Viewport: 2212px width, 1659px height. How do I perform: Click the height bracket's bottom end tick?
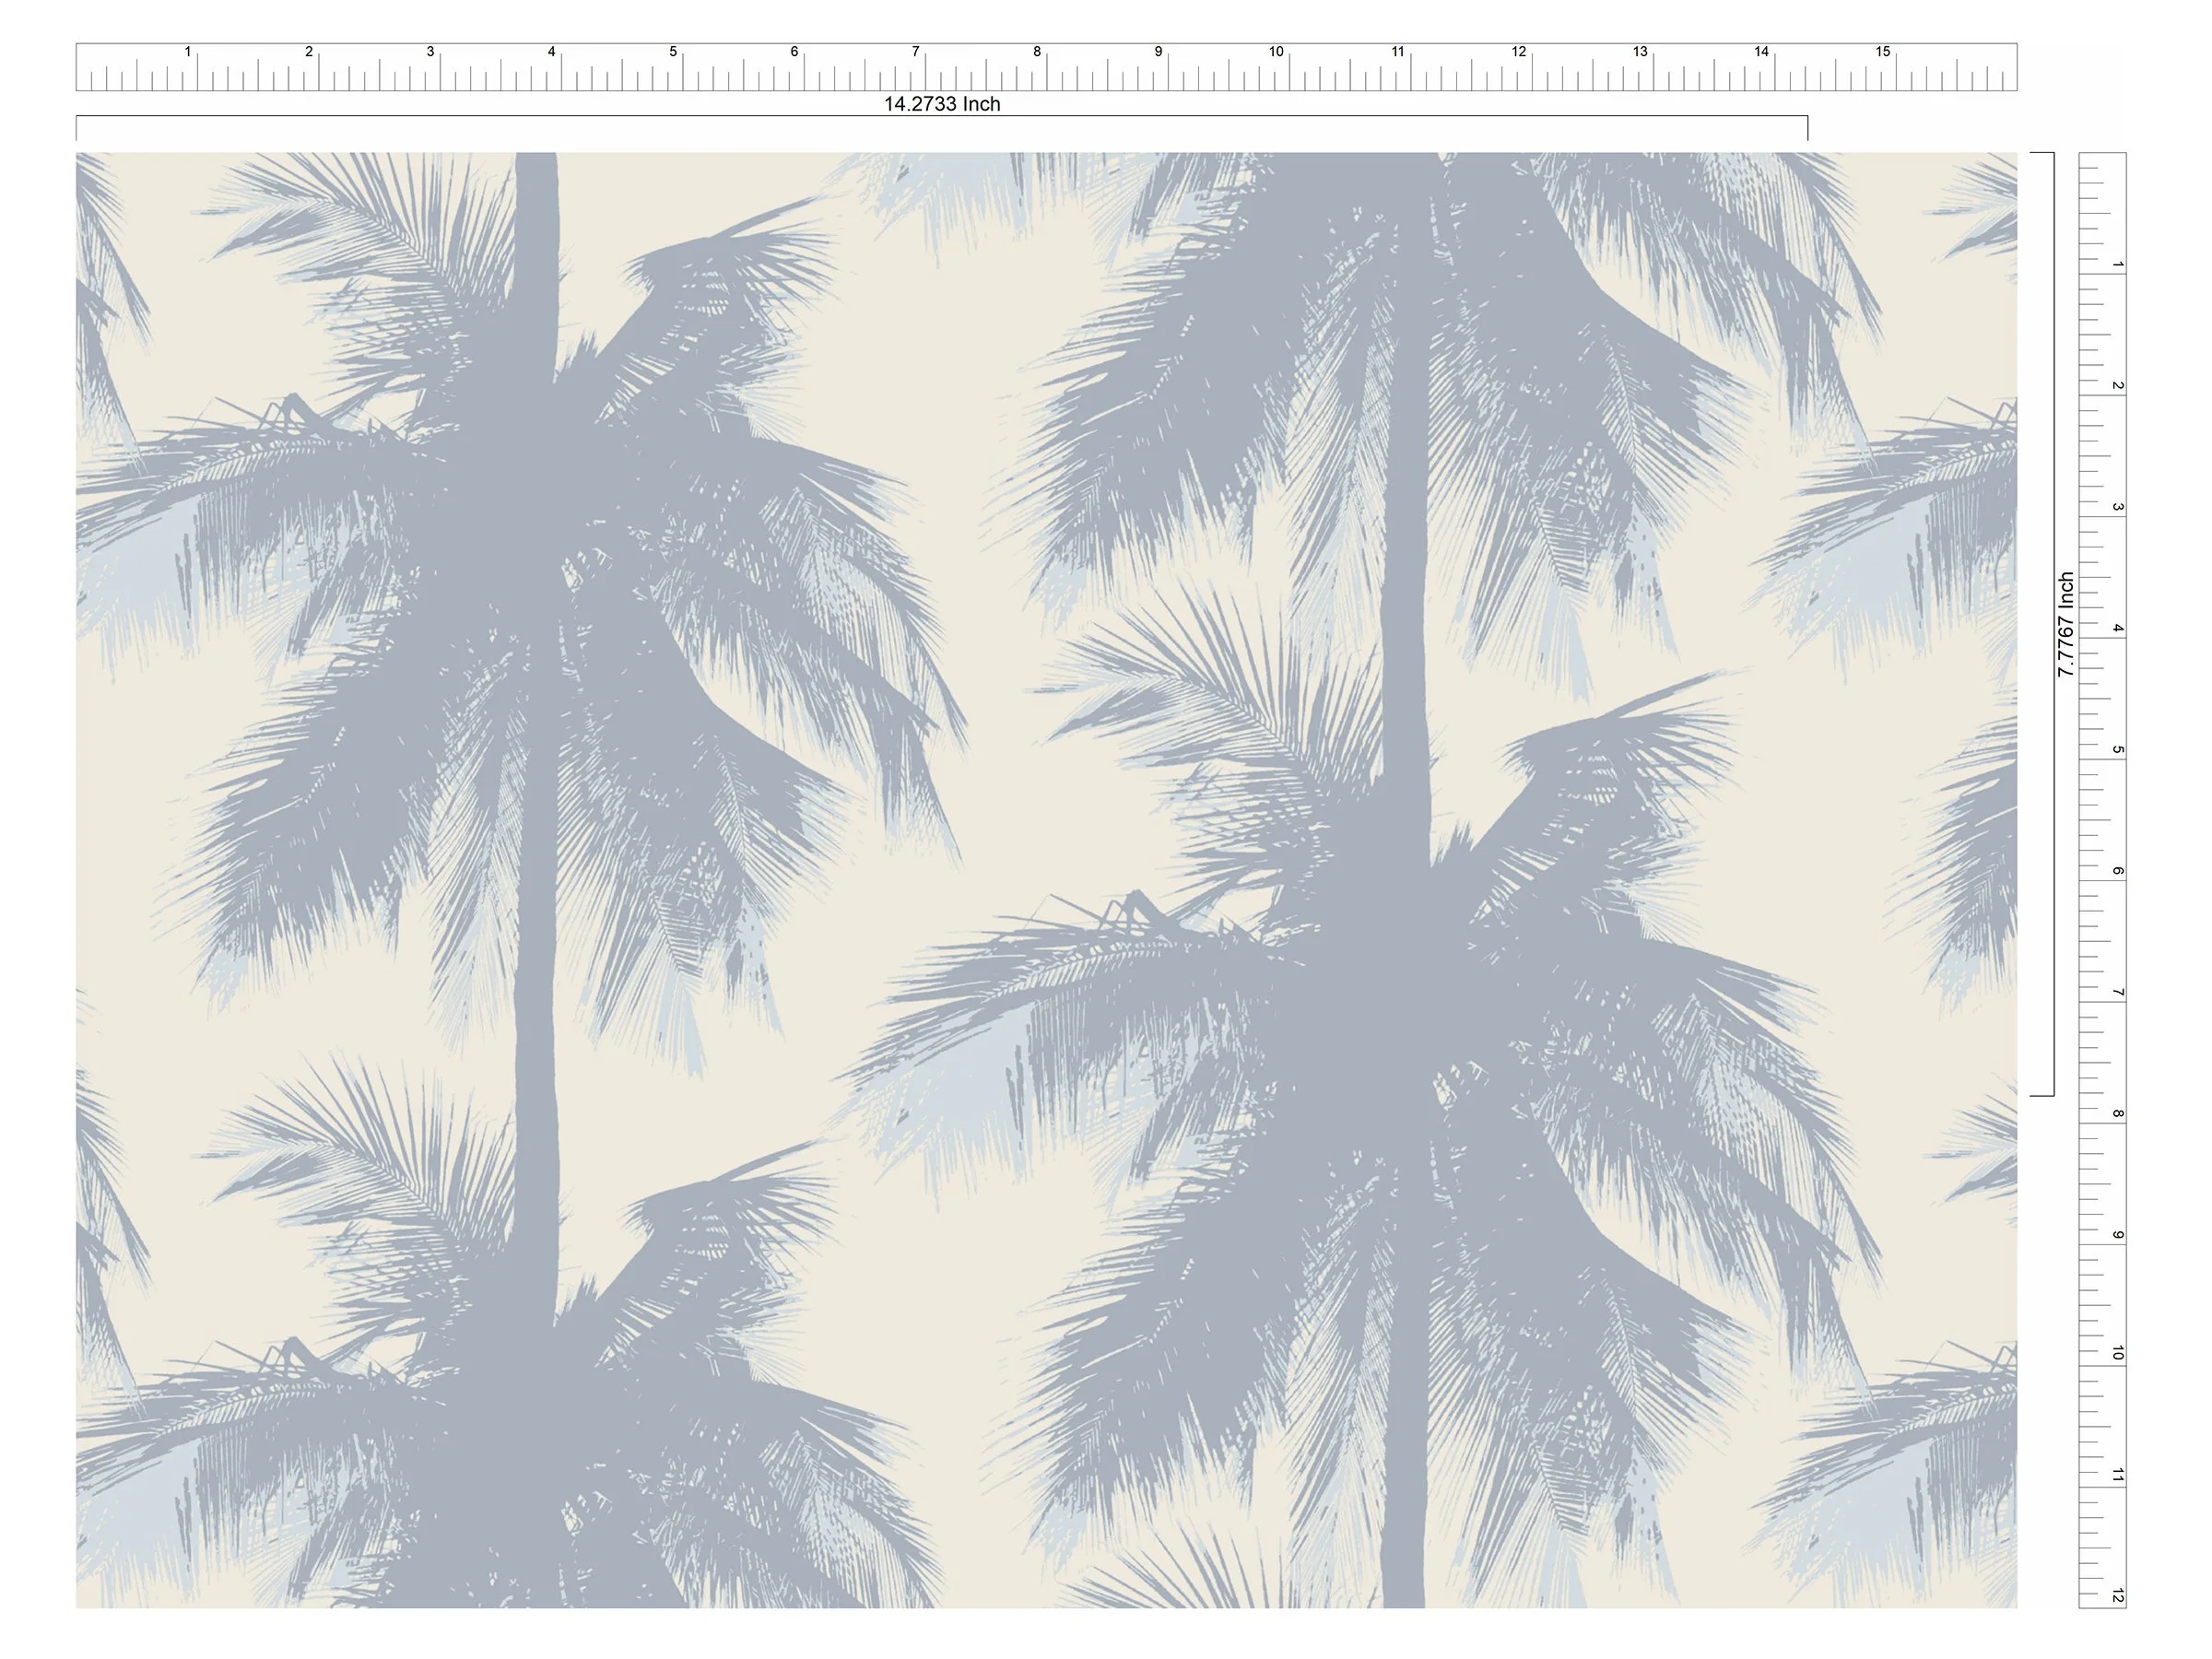[2041, 1096]
